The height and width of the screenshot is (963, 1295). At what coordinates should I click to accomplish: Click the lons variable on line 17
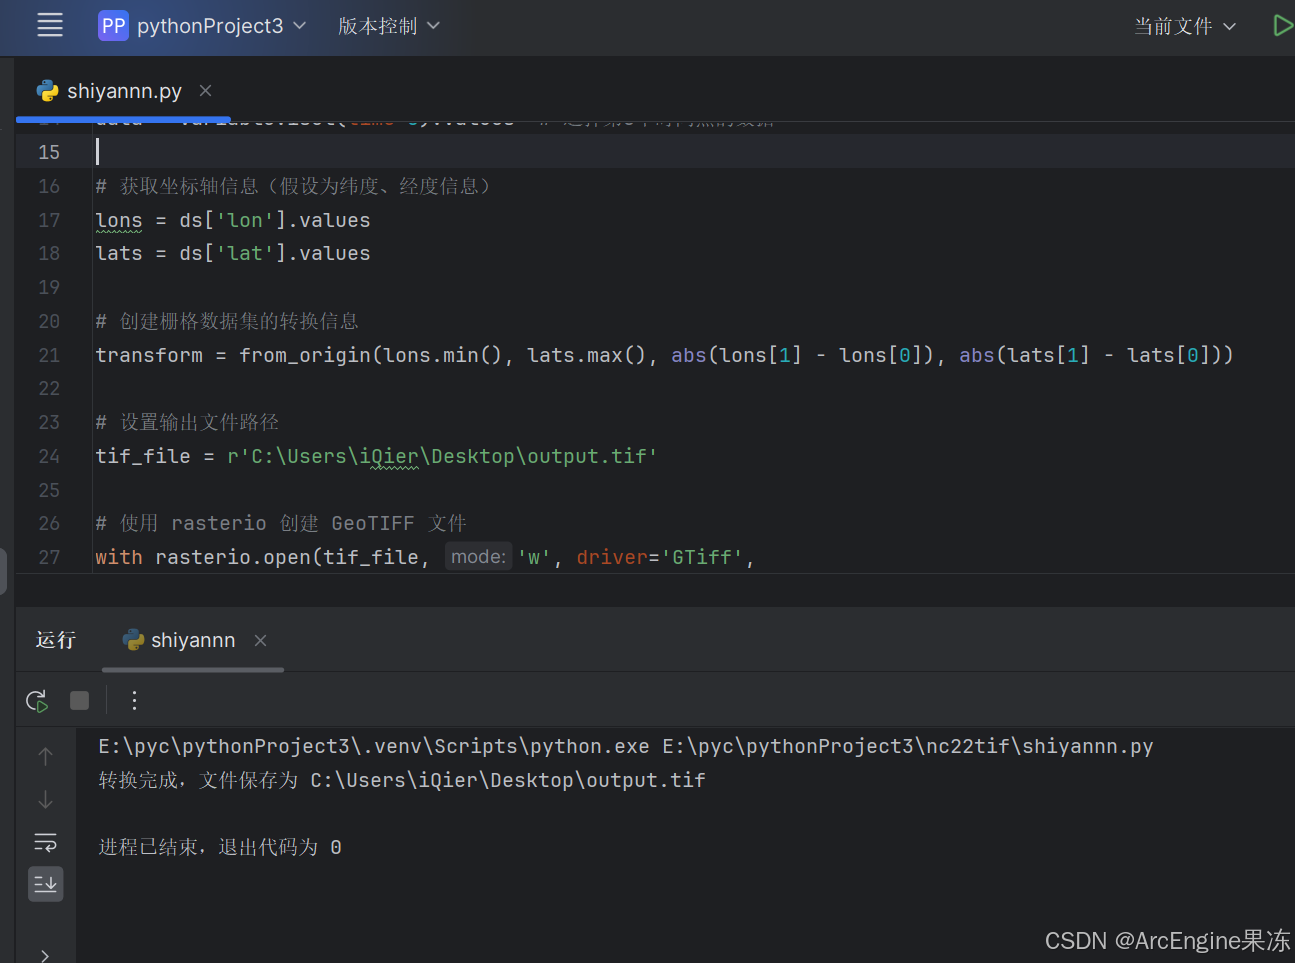(x=119, y=220)
